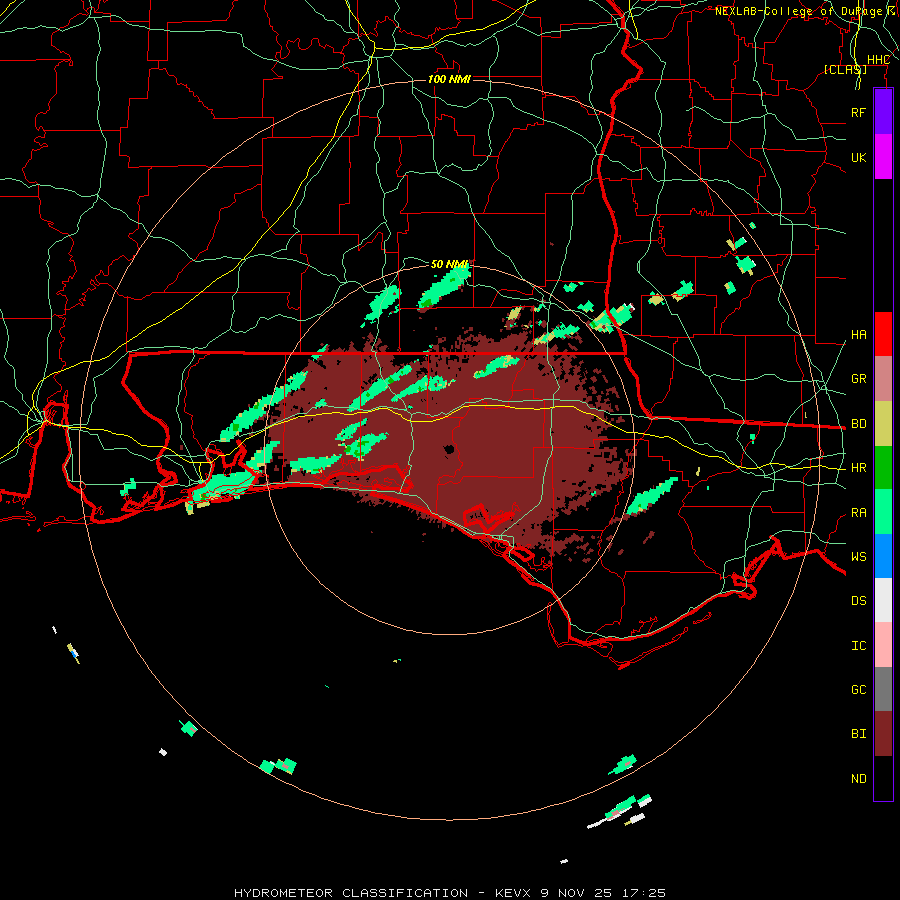Click the 50 NMI range ring label
This screenshot has width=900, height=900.
[x=449, y=264]
